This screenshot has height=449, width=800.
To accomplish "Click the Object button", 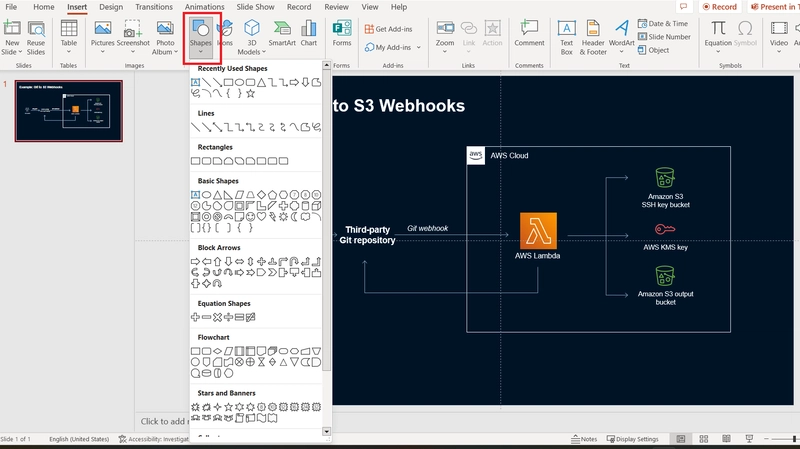I will (654, 50).
